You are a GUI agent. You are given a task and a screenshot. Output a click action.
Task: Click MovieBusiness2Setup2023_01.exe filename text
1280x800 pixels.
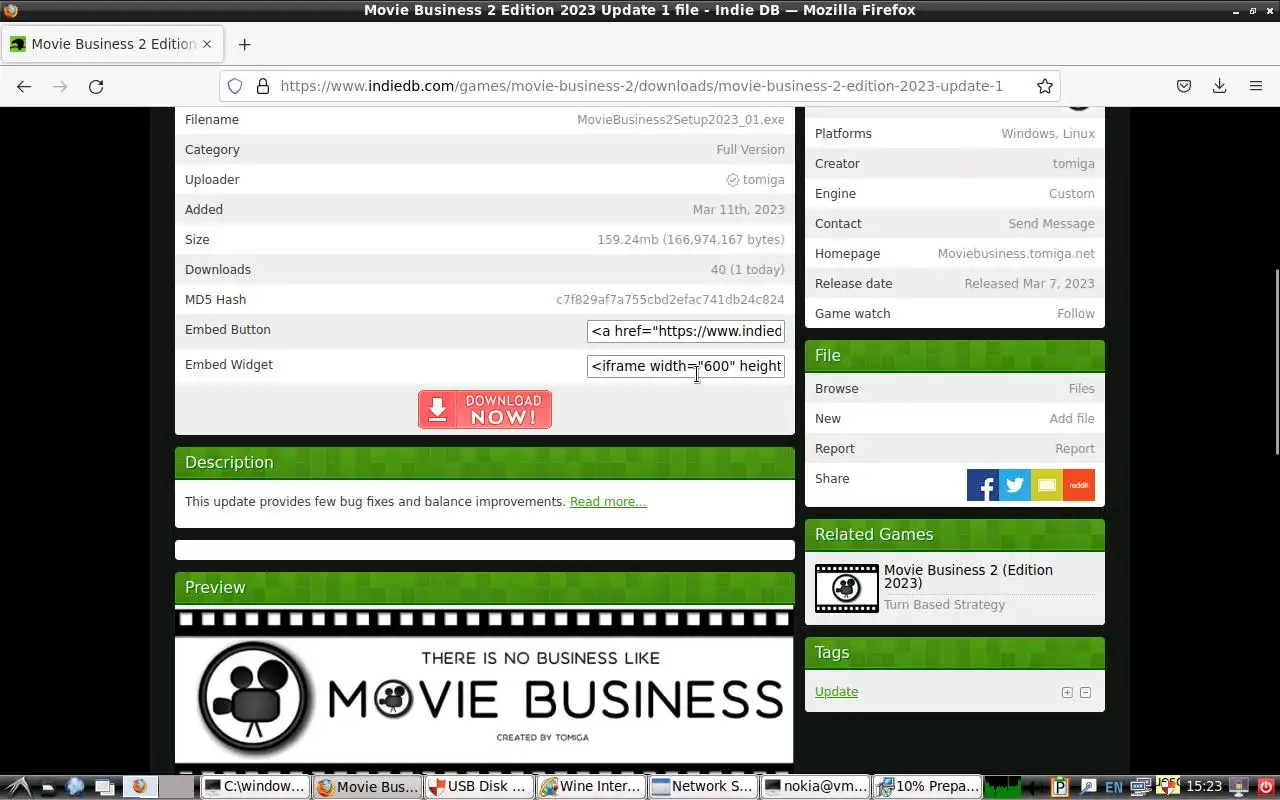681,120
